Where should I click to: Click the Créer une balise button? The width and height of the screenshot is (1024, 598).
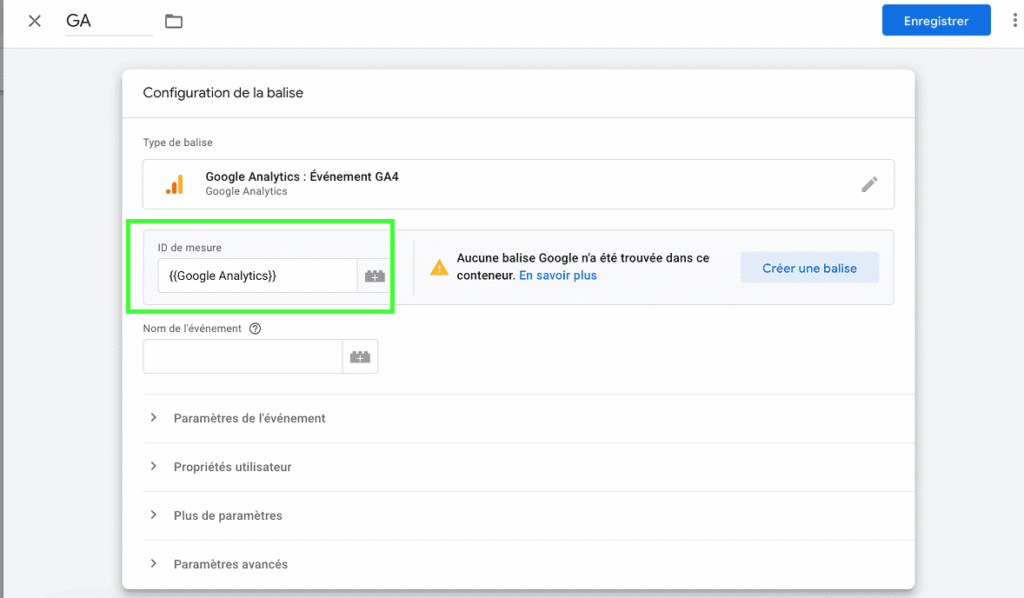809,268
